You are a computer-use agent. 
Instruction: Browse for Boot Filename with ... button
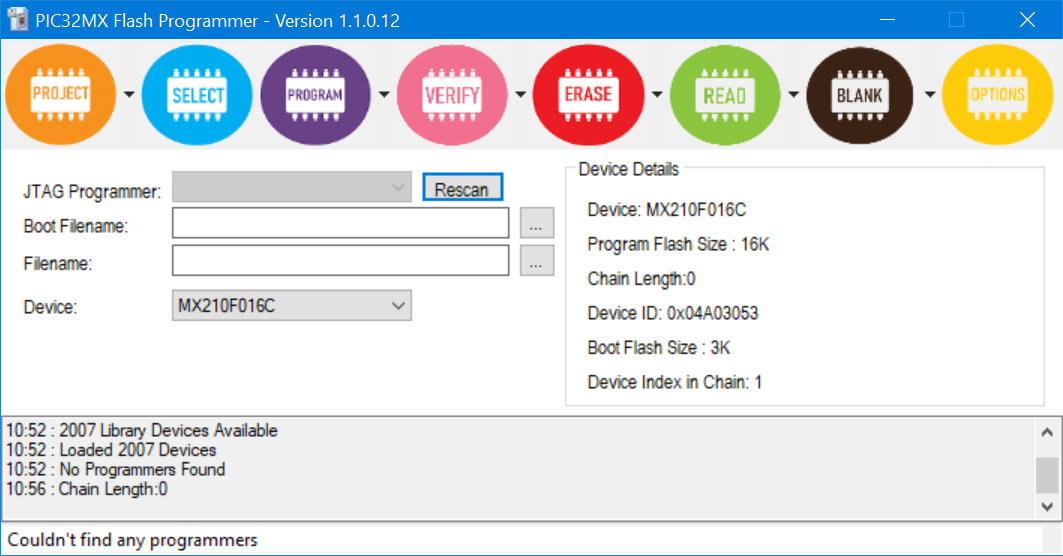(536, 224)
